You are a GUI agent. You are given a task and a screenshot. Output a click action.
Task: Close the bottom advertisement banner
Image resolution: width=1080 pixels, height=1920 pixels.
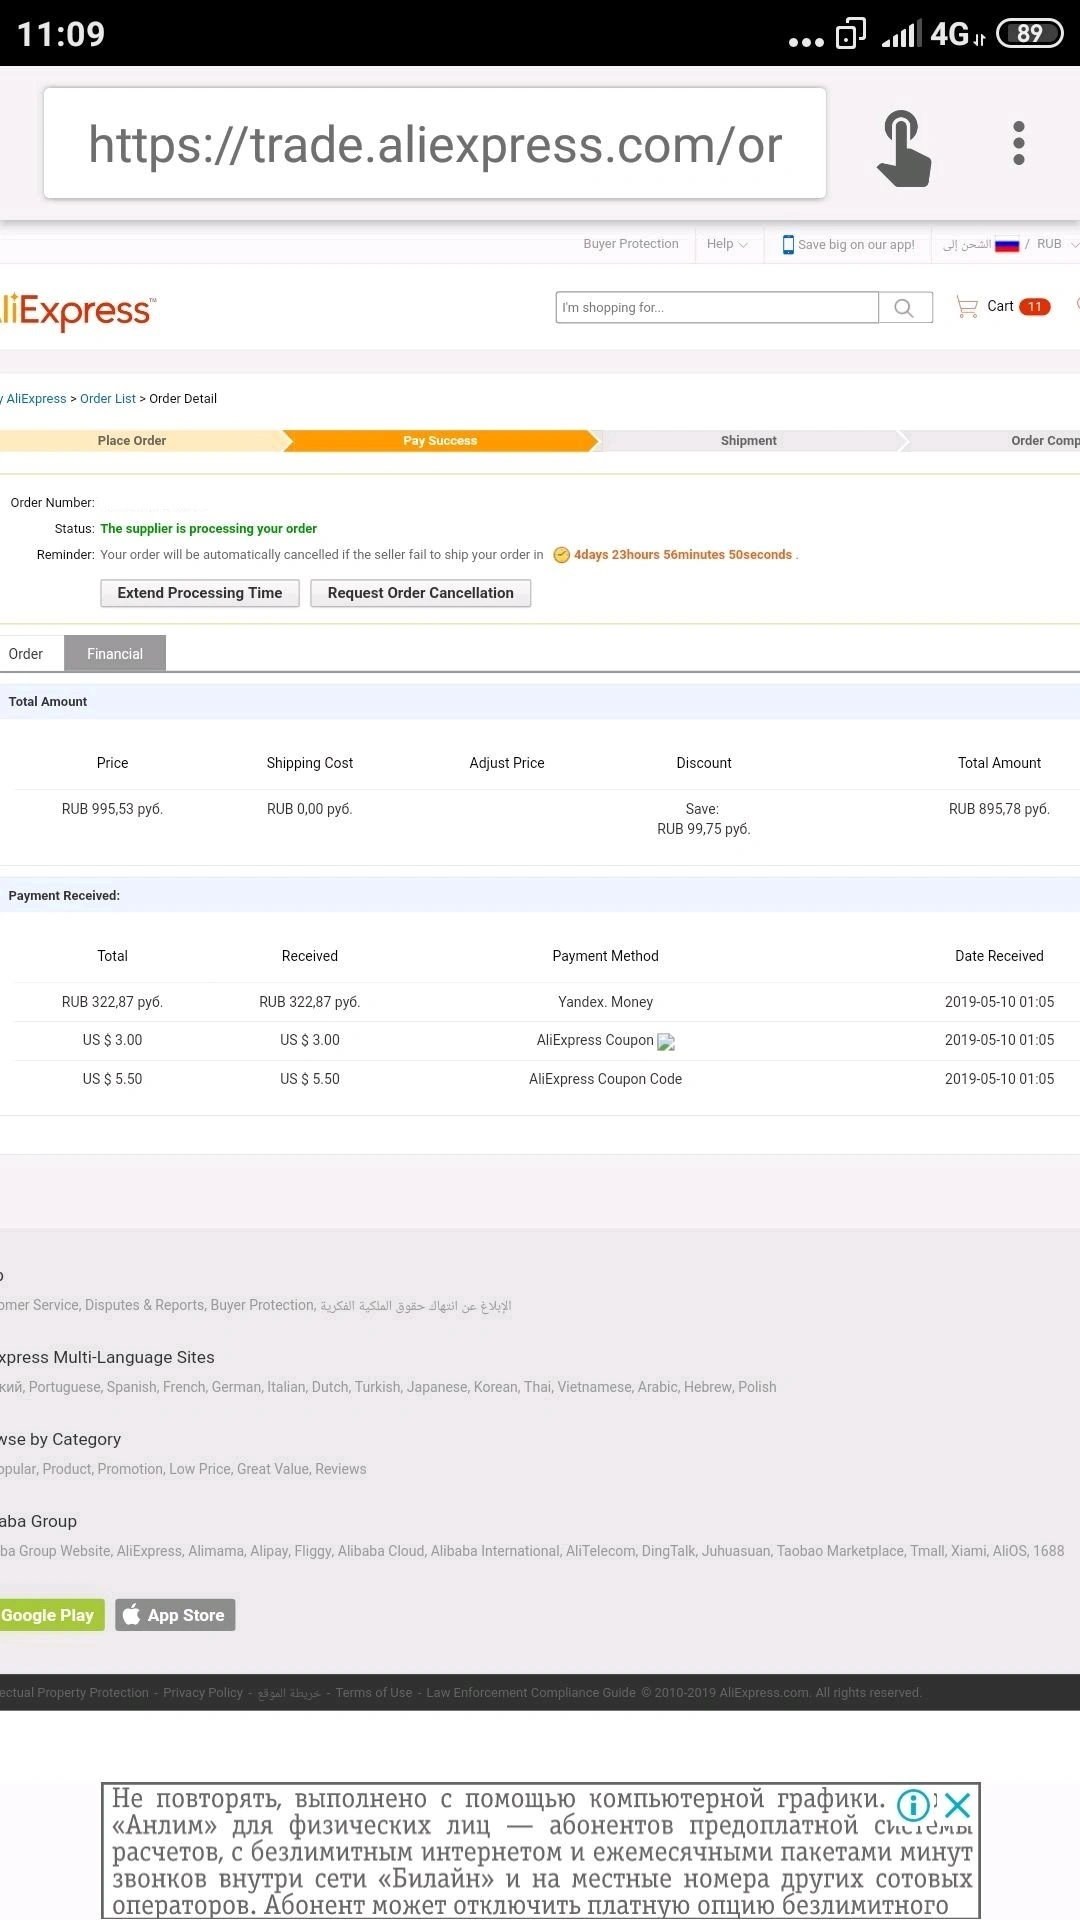point(957,1805)
